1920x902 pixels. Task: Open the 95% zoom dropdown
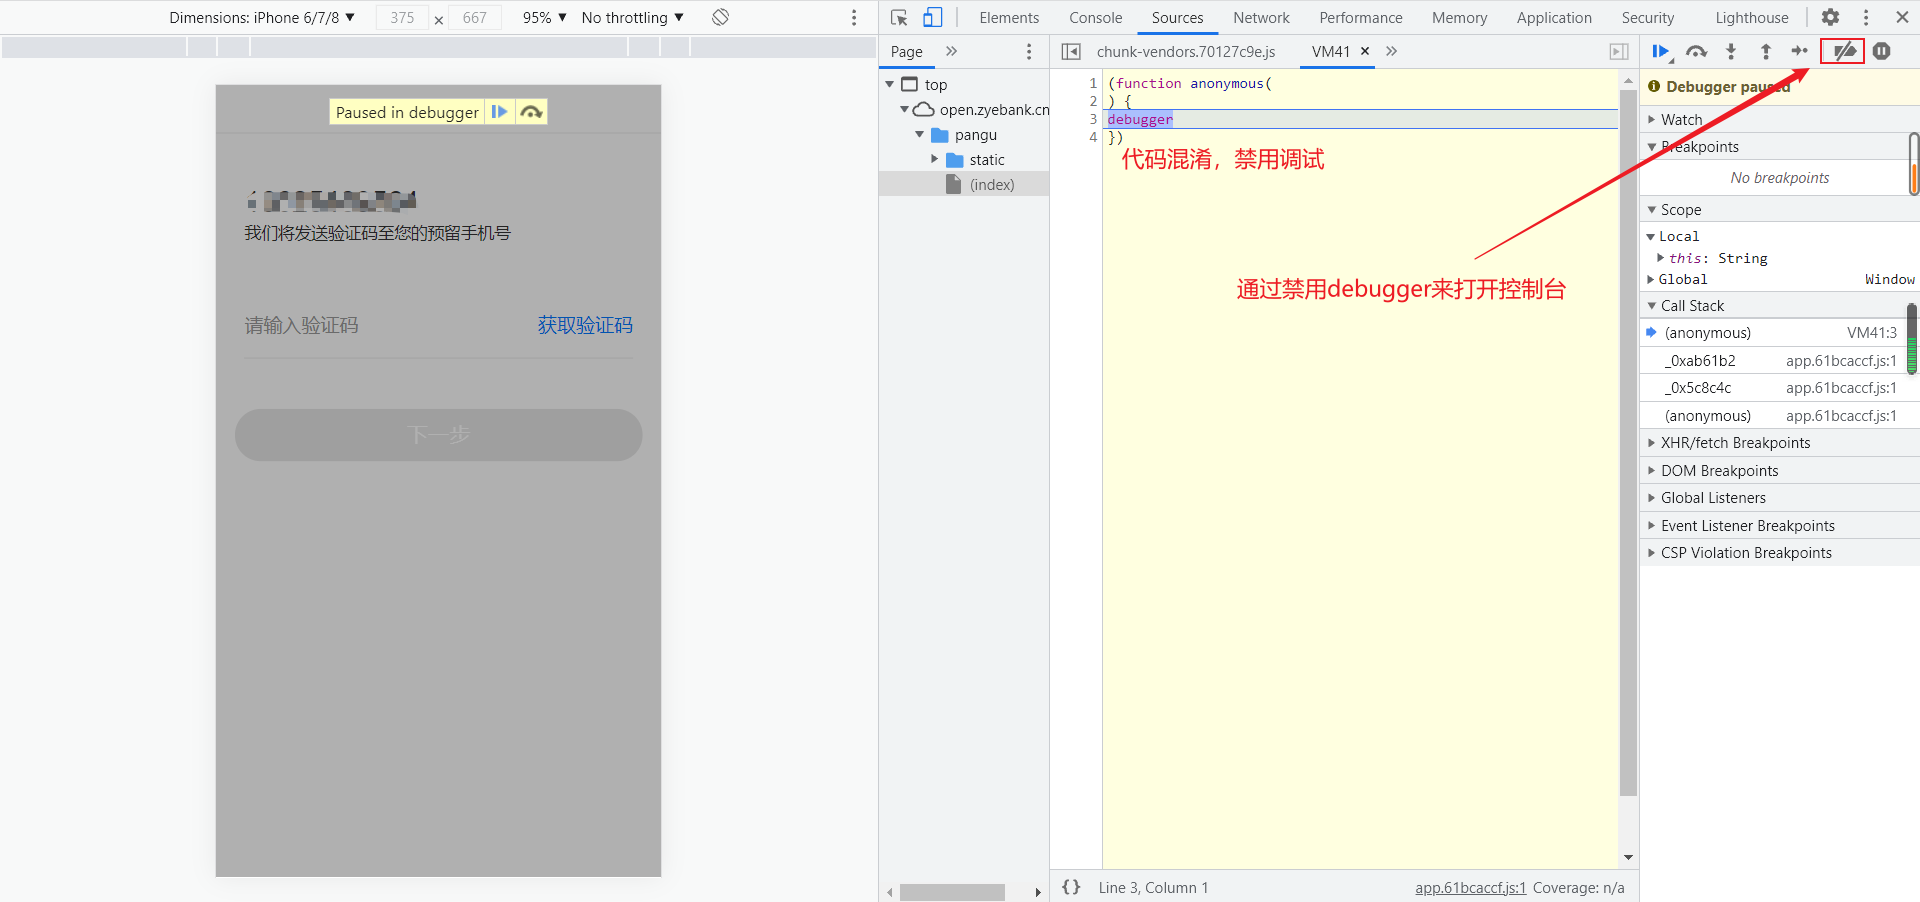pos(544,18)
